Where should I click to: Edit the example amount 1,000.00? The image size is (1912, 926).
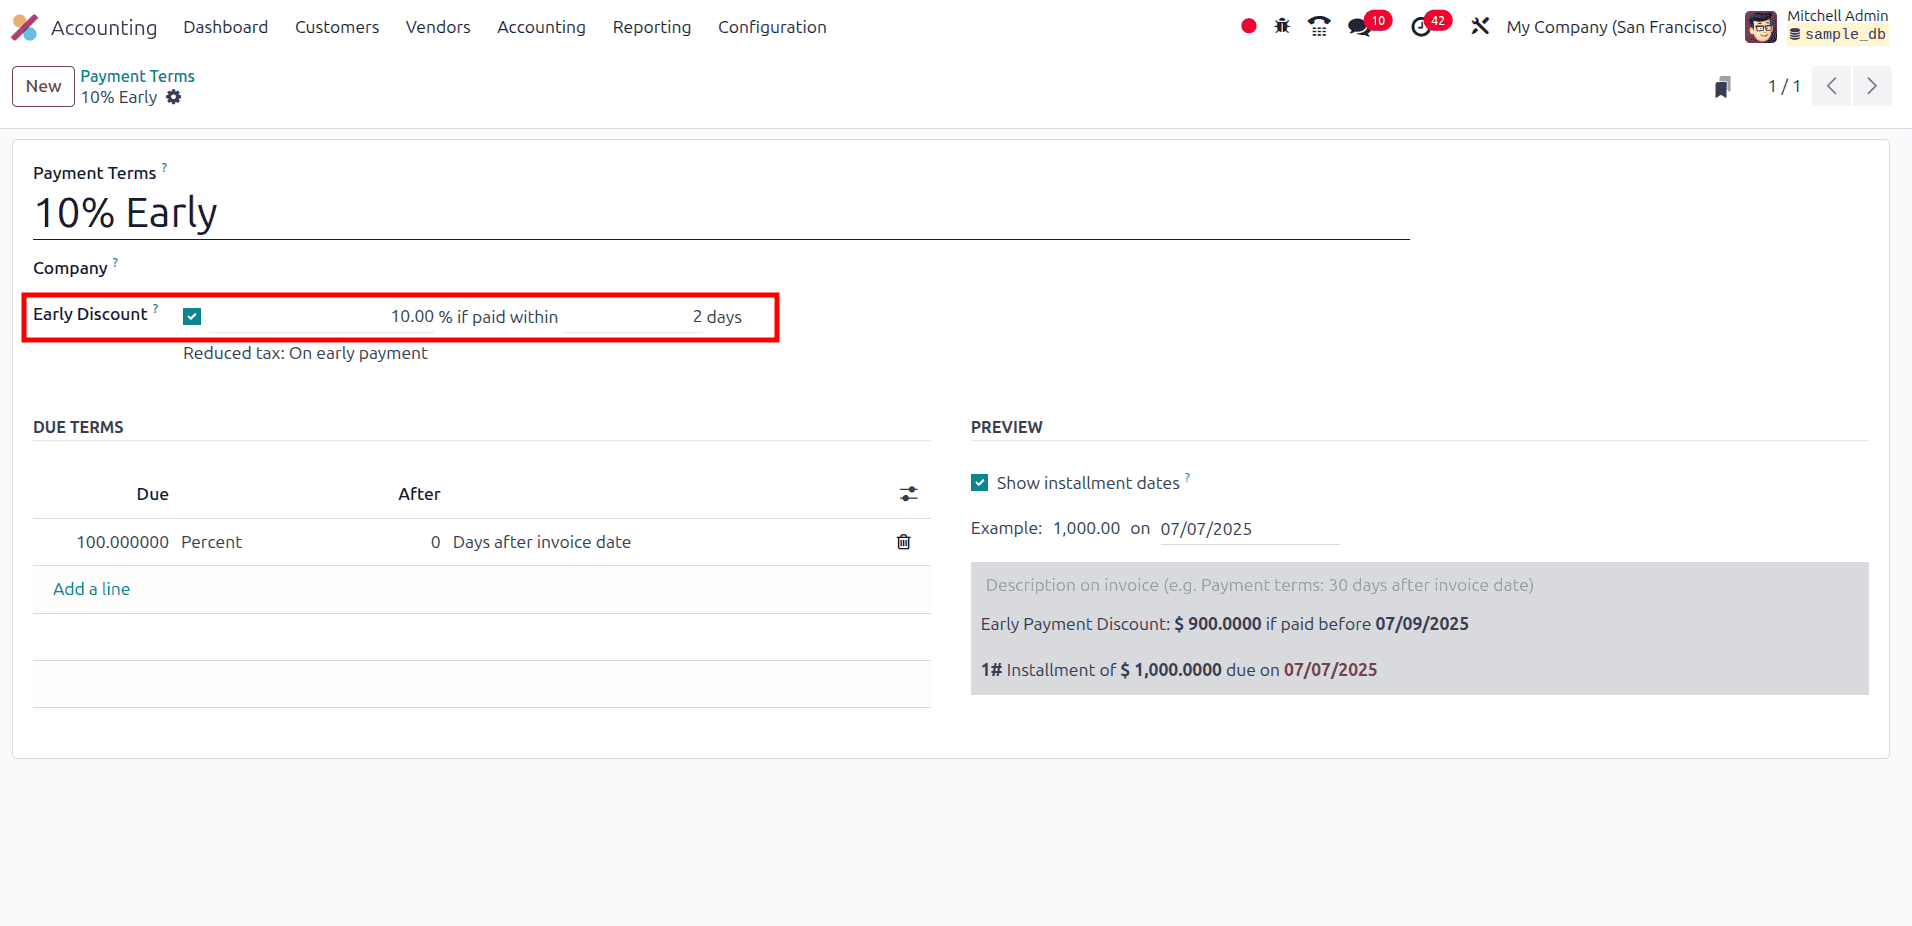[1086, 528]
